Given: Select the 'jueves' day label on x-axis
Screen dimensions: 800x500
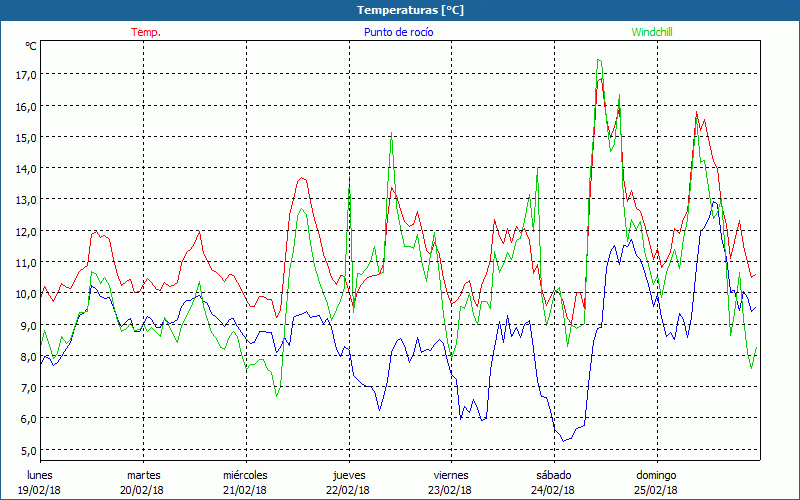Looking at the screenshot, I should click(349, 475).
